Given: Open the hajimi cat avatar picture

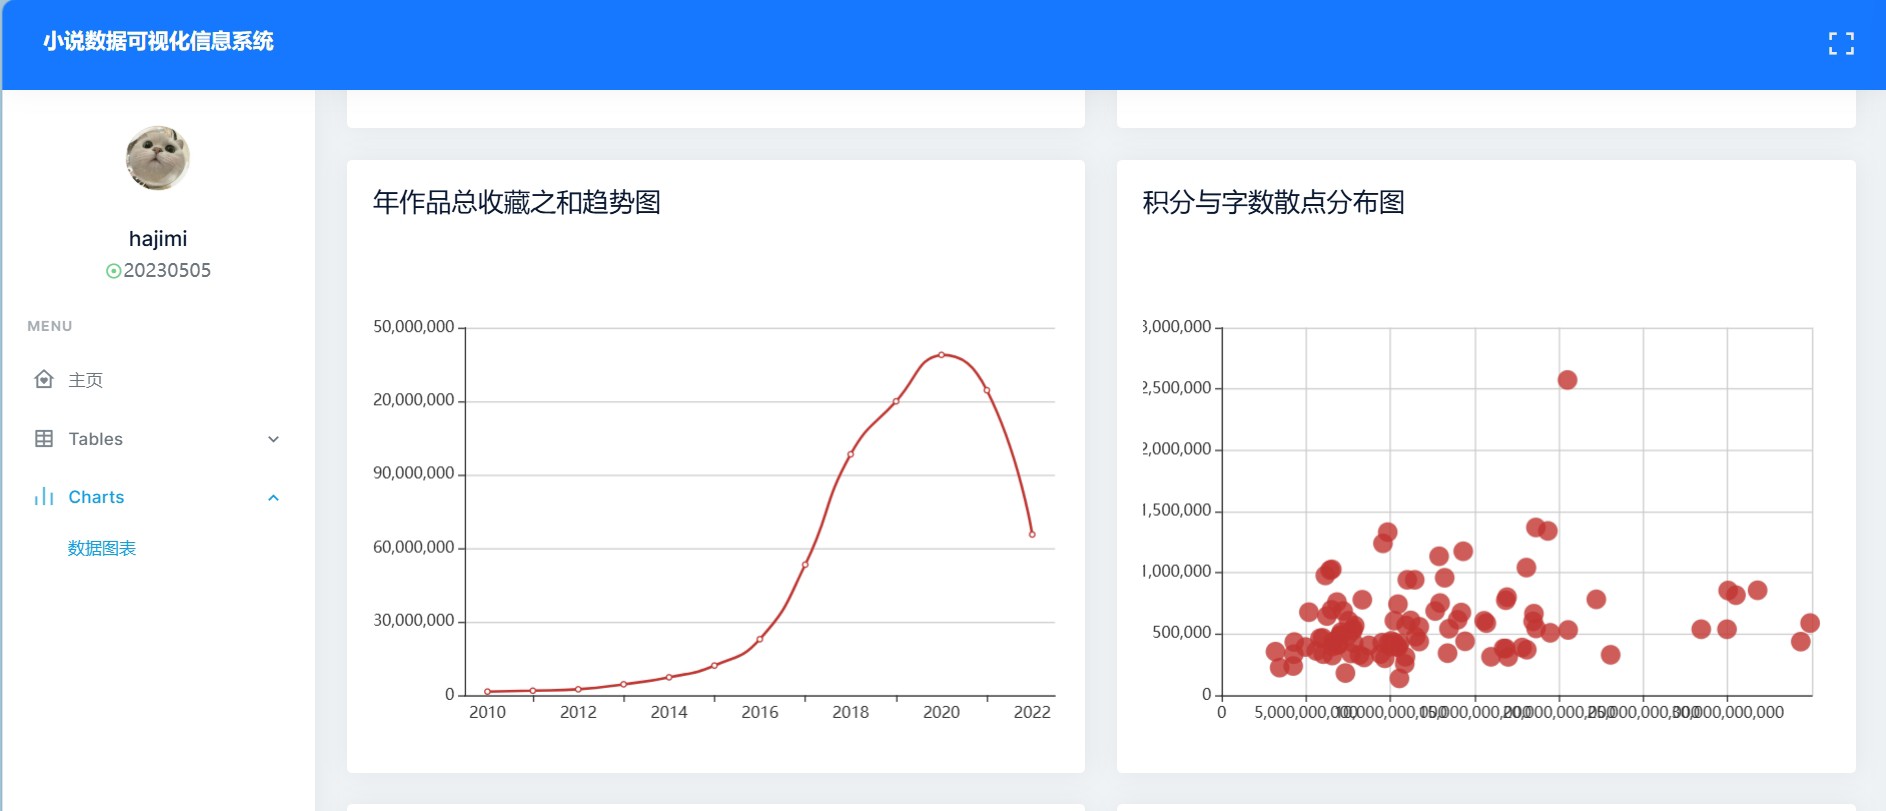Looking at the screenshot, I should [x=158, y=158].
